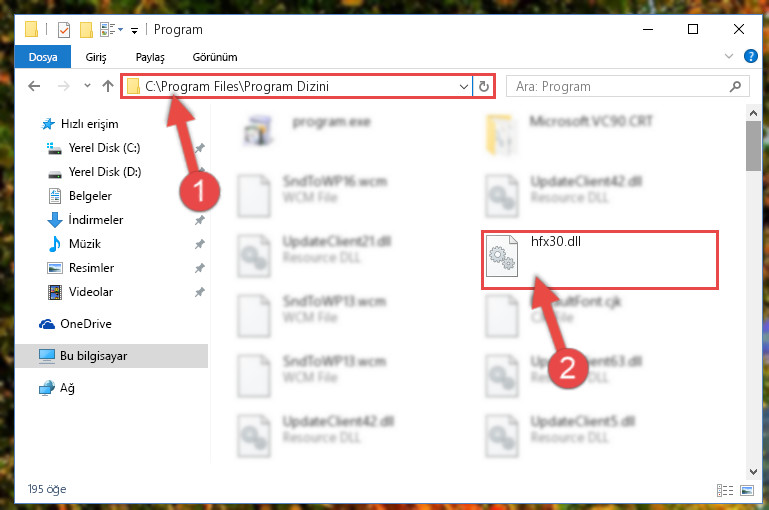The image size is (769, 510).
Task: Open the customize quick access toolbar dropdown
Action: tap(134, 31)
